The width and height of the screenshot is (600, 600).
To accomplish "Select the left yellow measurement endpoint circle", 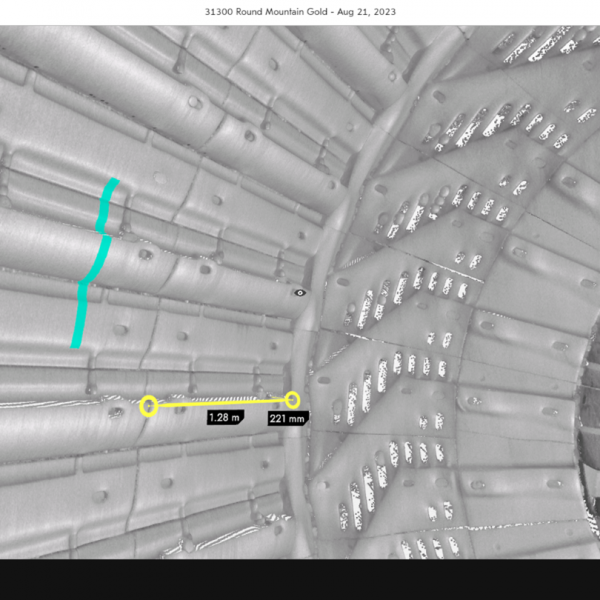I will (148, 405).
